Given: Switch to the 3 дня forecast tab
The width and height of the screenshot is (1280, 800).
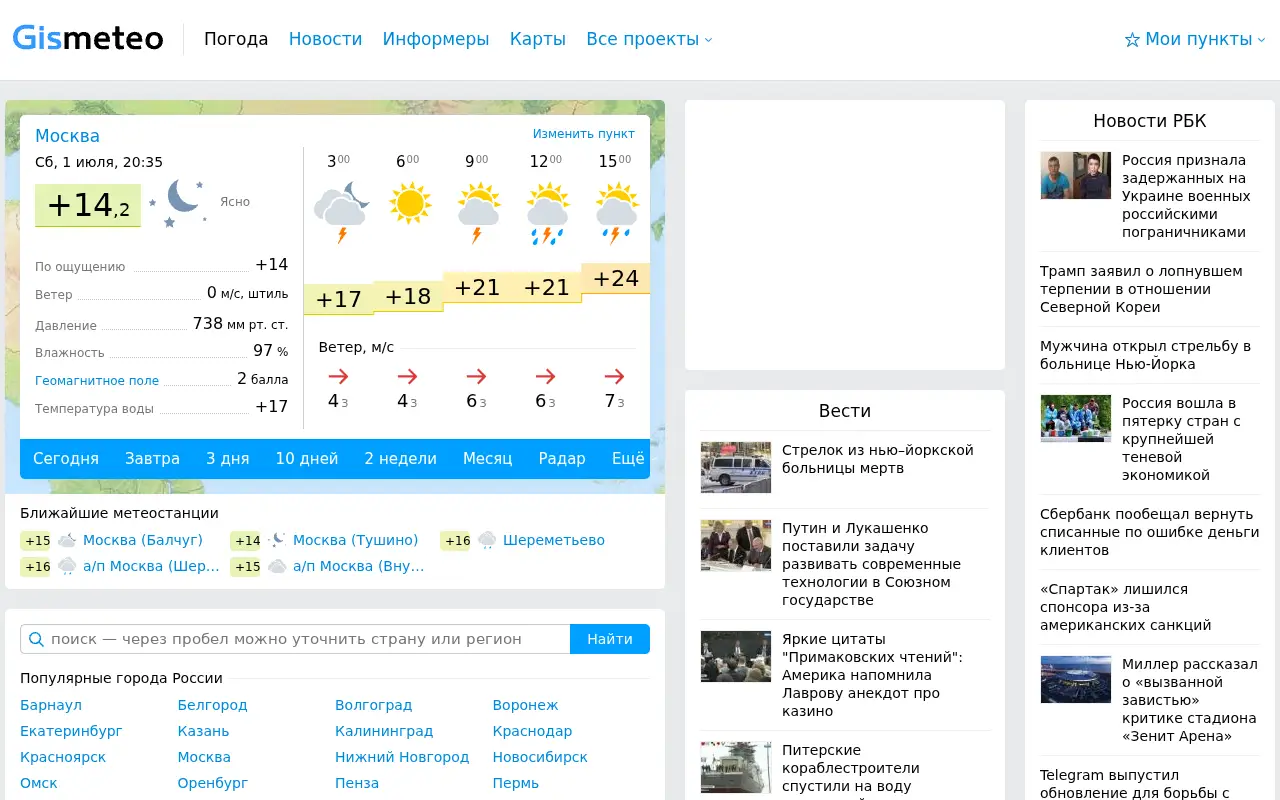Looking at the screenshot, I should [228, 459].
